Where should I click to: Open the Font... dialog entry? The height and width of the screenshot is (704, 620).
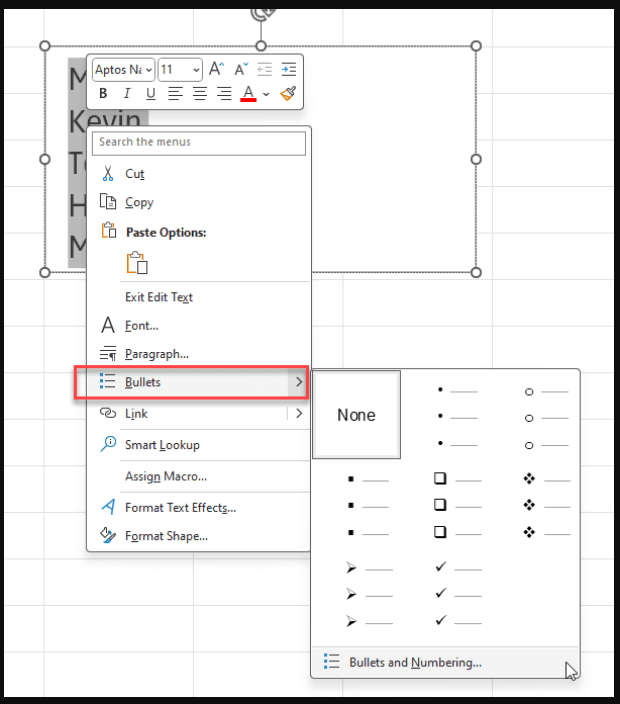tap(198, 326)
